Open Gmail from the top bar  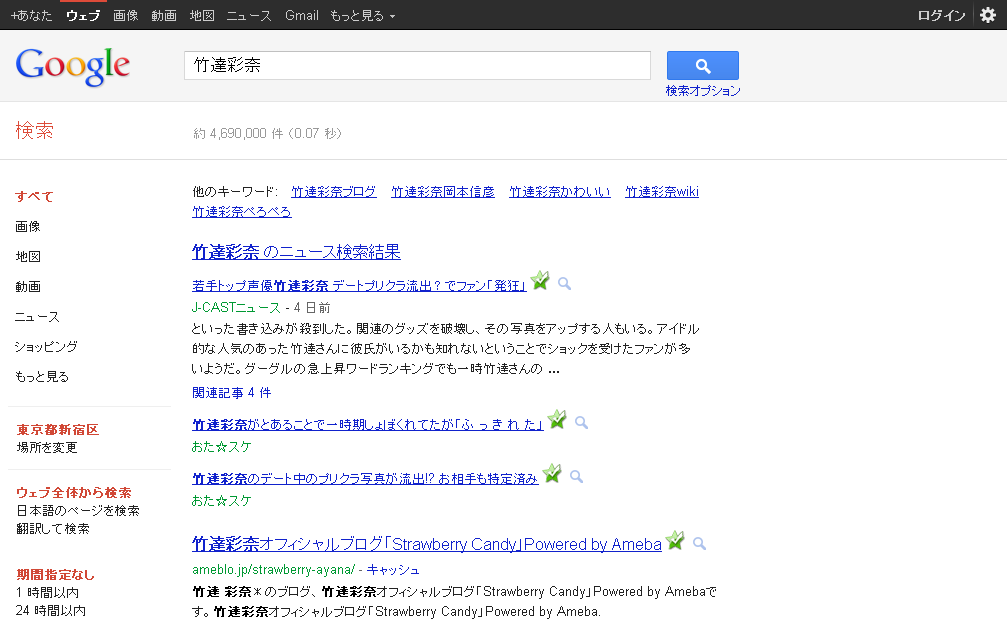[301, 16]
